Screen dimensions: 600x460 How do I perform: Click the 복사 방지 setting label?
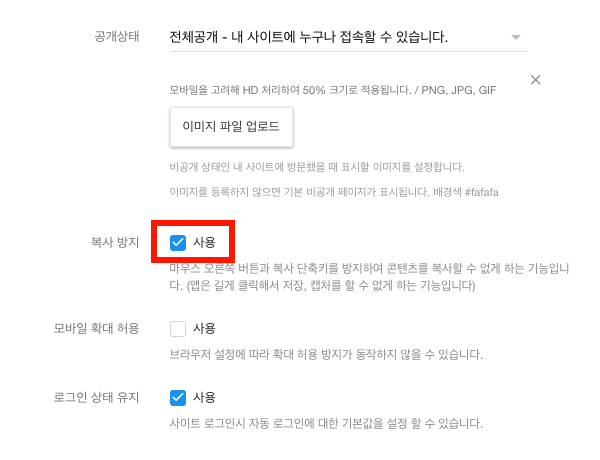coord(115,243)
